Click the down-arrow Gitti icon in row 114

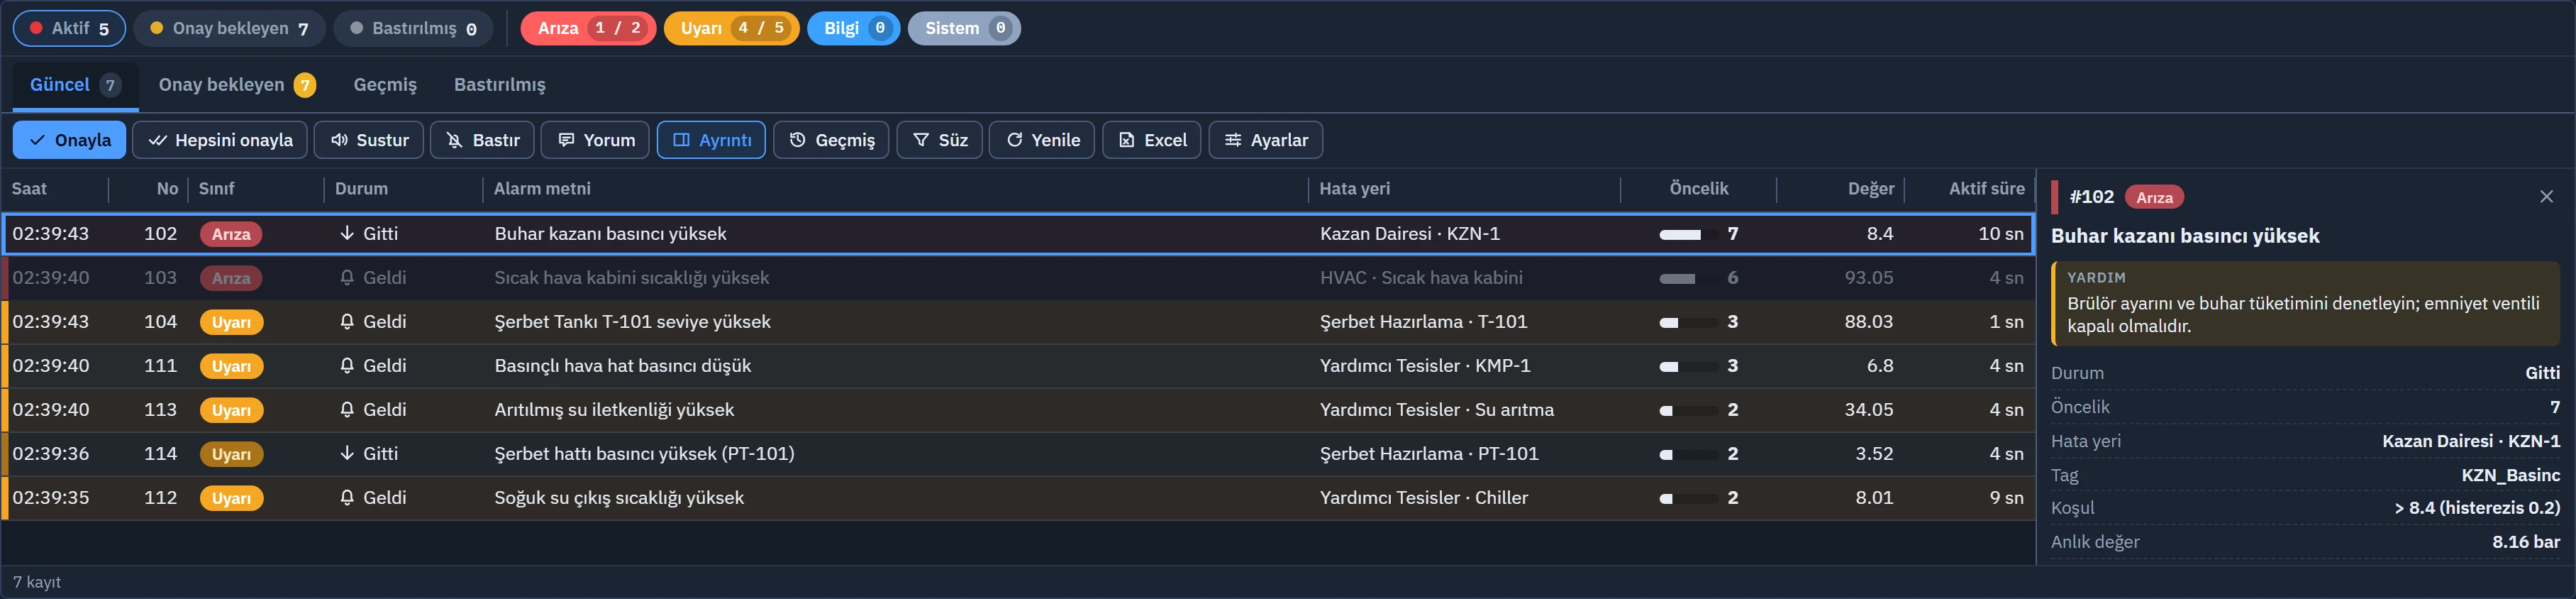coord(347,454)
